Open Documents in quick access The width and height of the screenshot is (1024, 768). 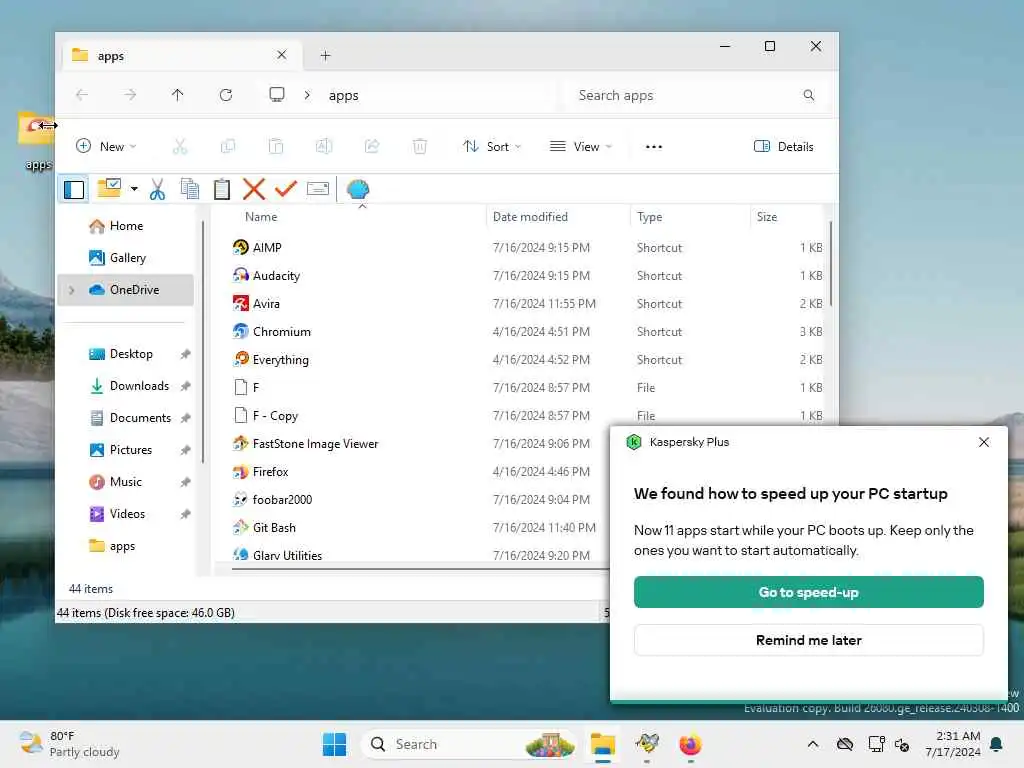coord(140,418)
